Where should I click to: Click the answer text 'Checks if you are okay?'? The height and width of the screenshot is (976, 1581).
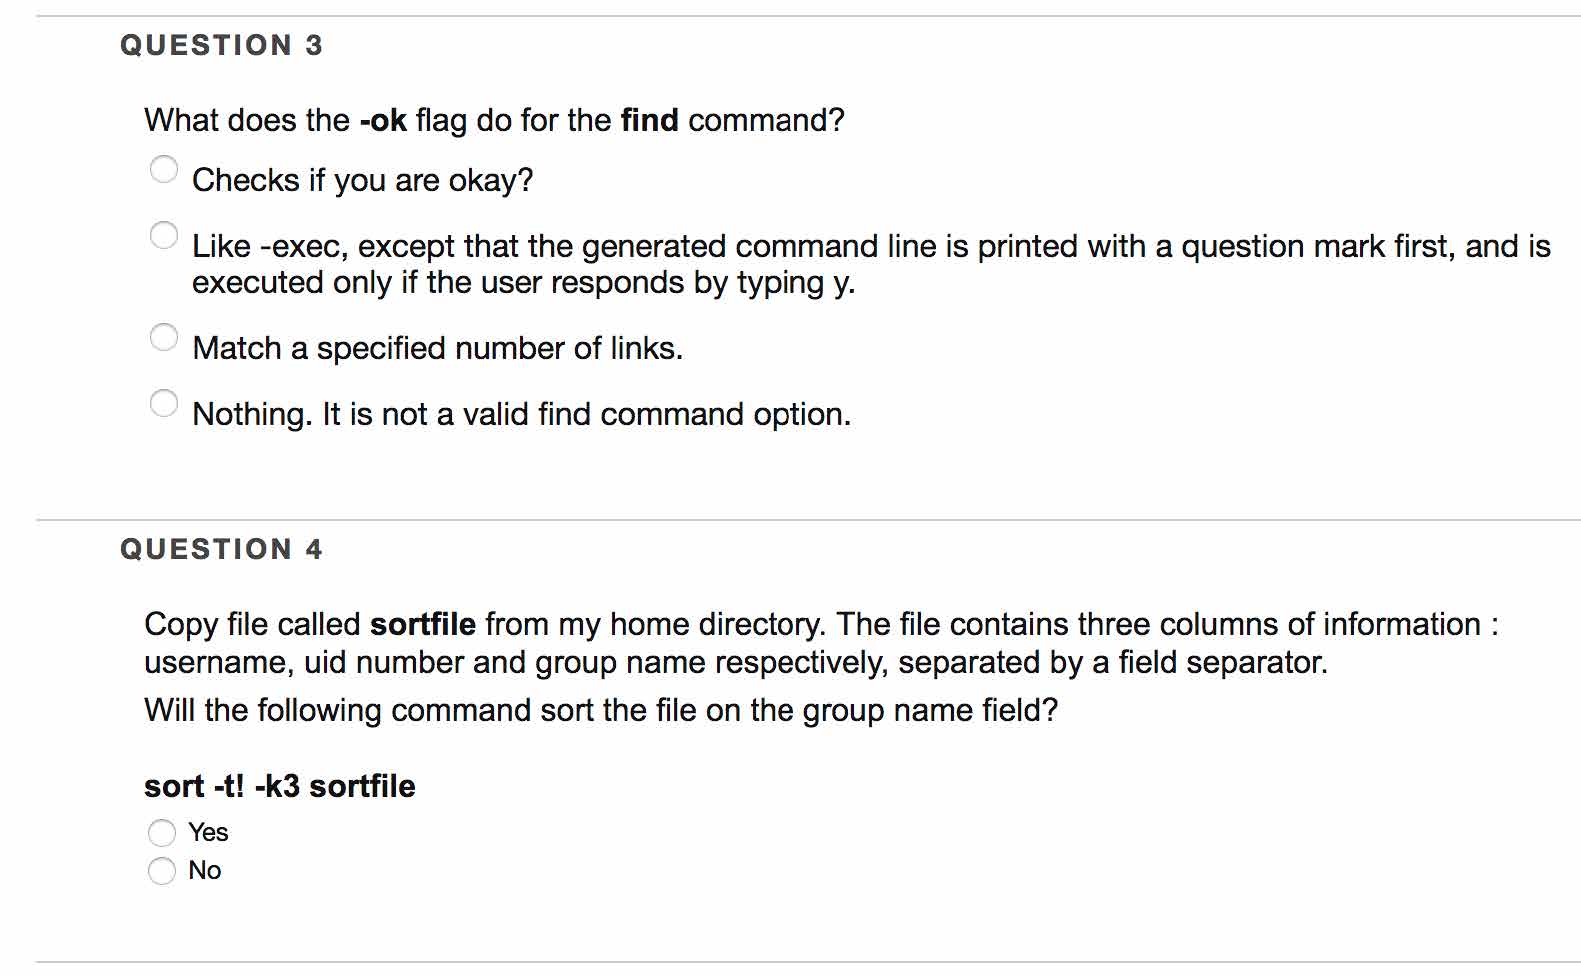coord(362,180)
